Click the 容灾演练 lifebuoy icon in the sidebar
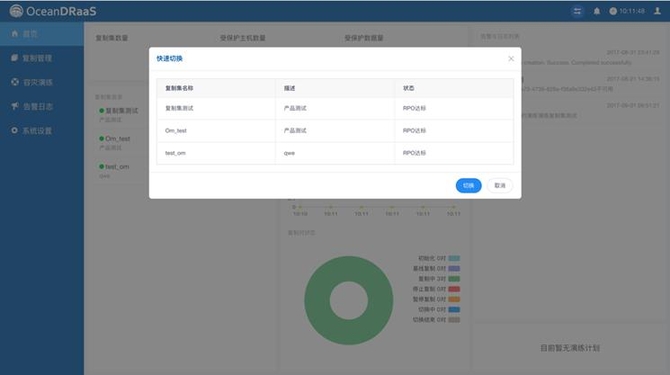This screenshot has height=375, width=670. coord(15,82)
